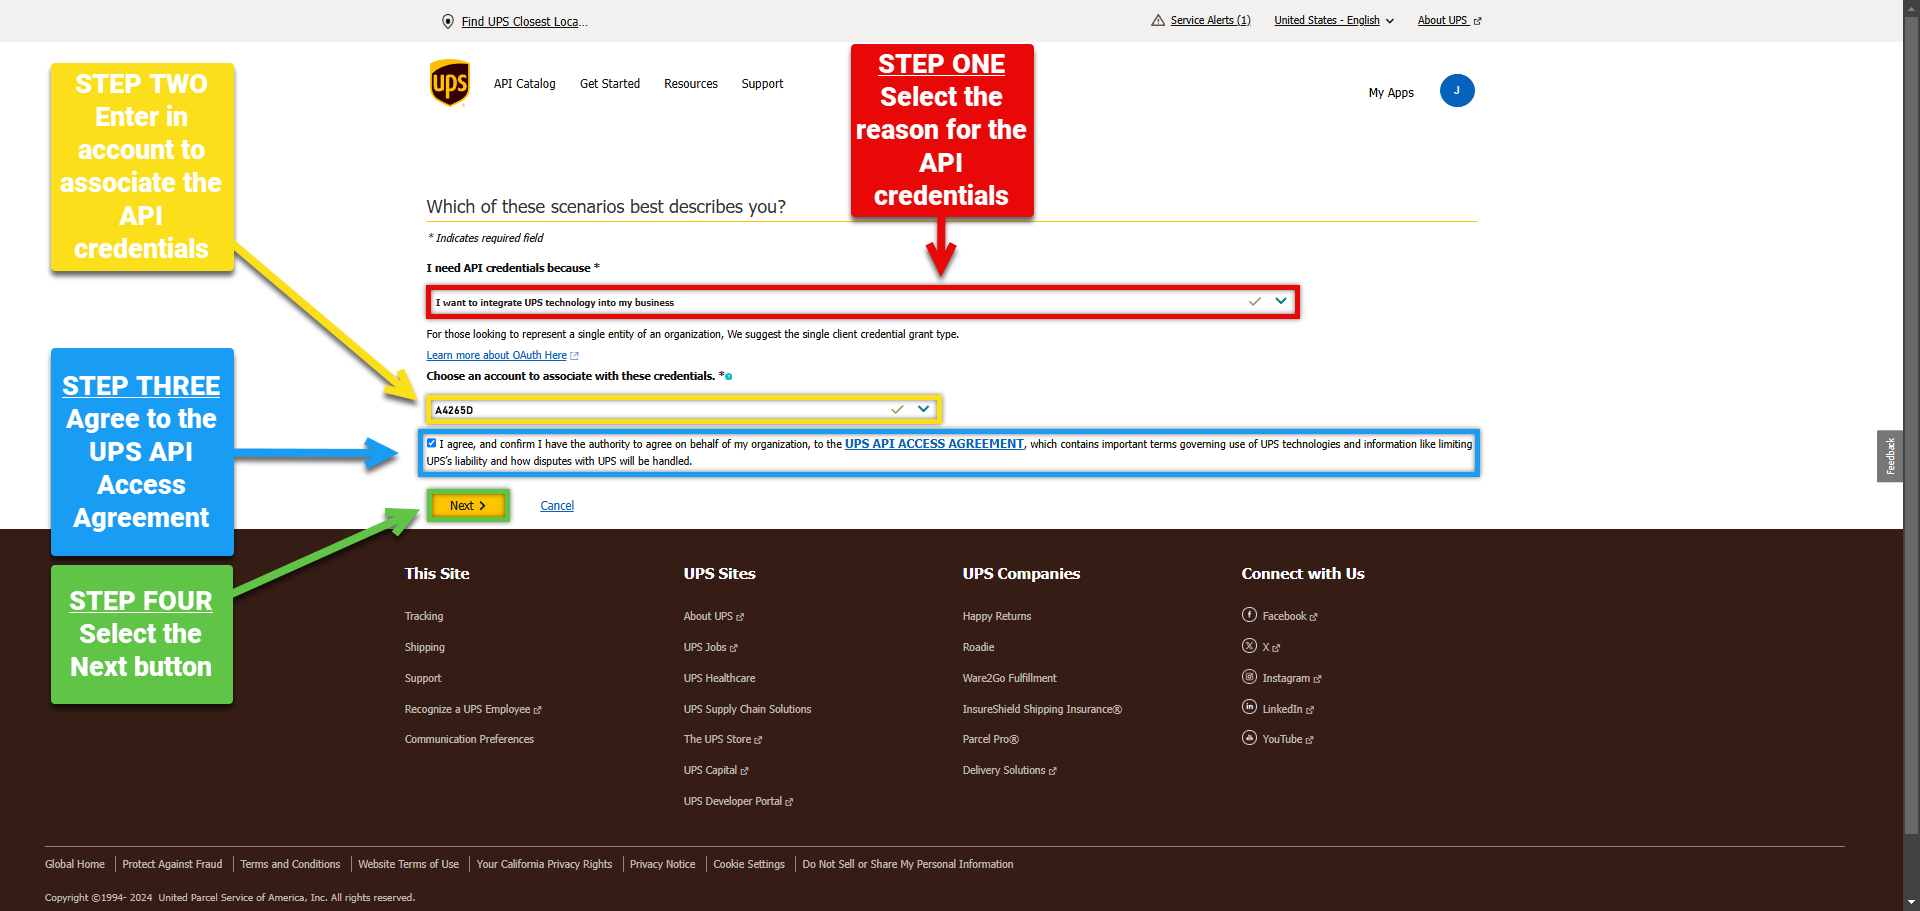Screen dimensions: 1920x911
Task: Open InsureShield Shipping Insurance link
Action: (1042, 709)
